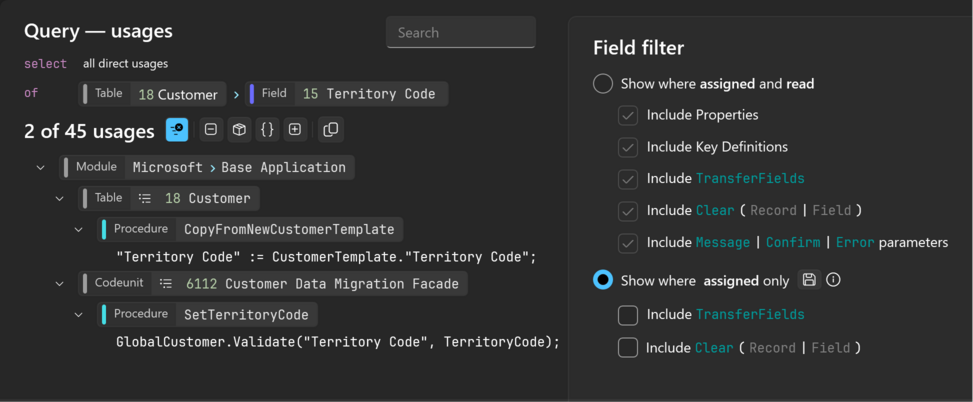
Task: Click the "Field filter" heading
Action: (639, 48)
